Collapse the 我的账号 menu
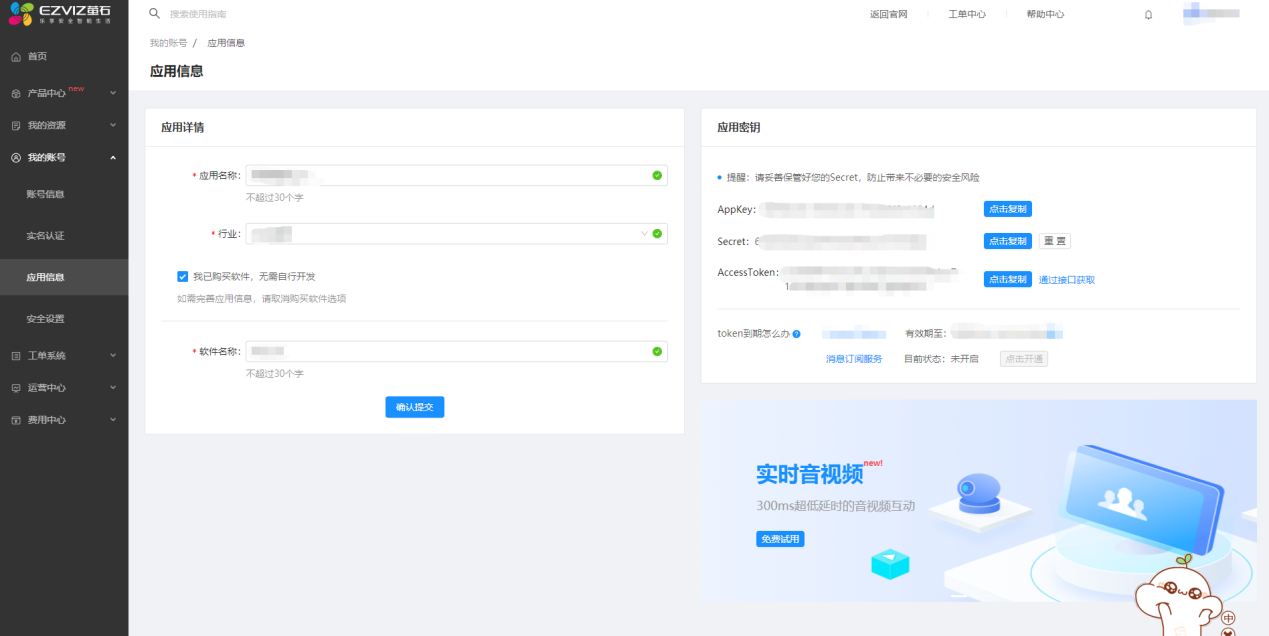 (112, 158)
